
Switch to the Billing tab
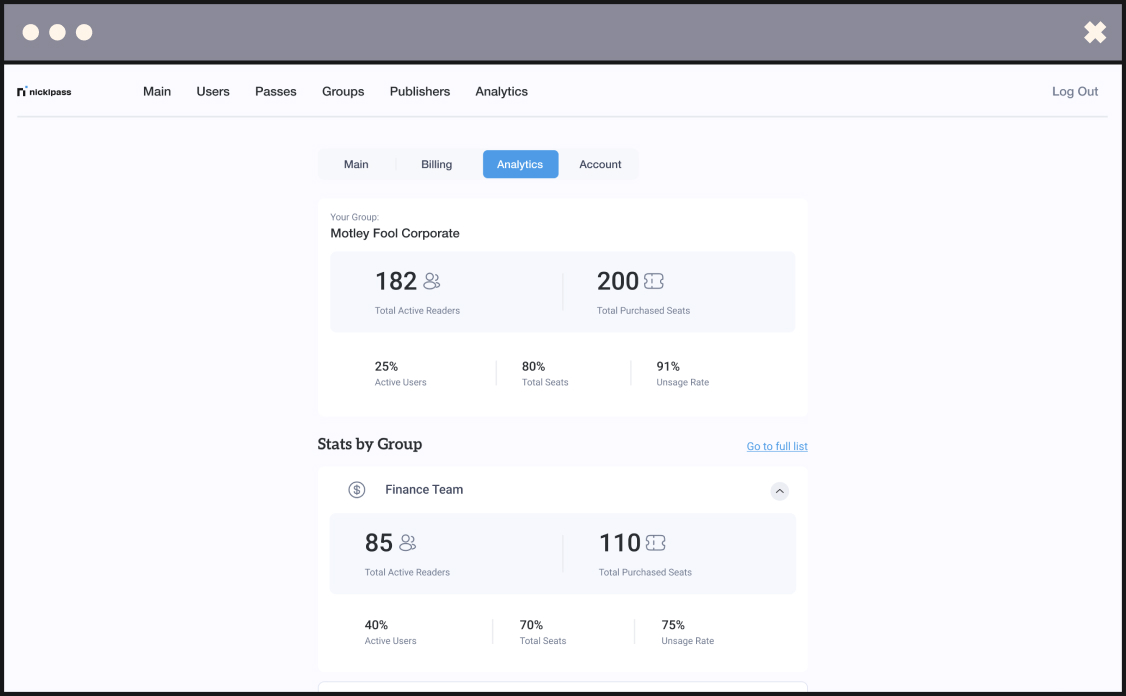[x=437, y=164]
